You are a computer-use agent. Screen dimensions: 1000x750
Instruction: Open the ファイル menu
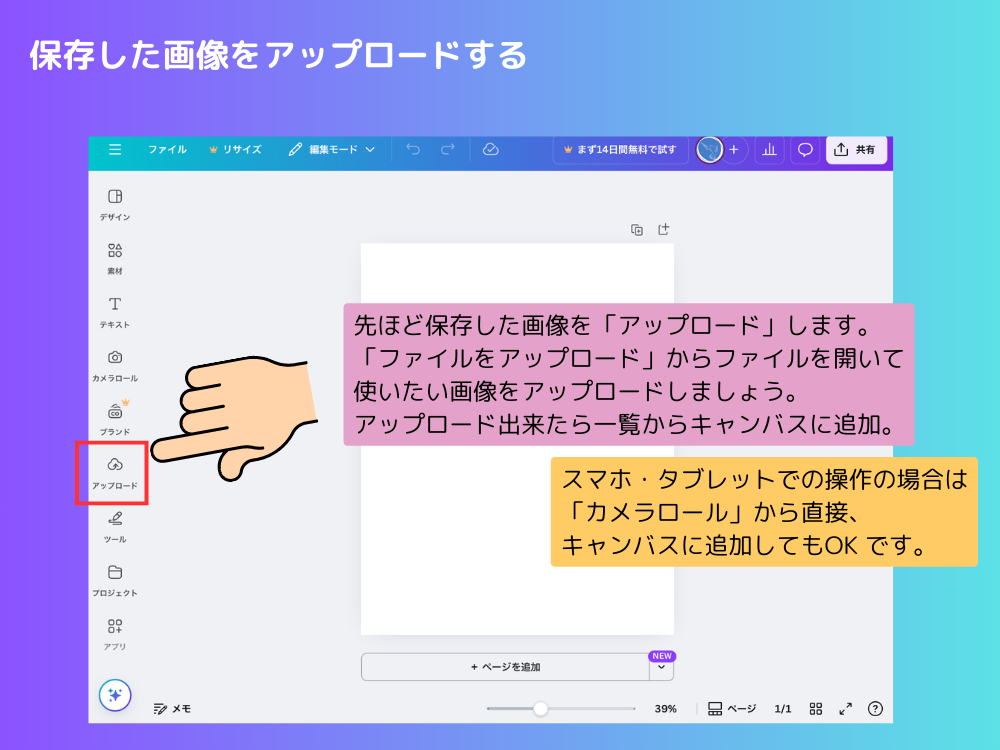168,149
